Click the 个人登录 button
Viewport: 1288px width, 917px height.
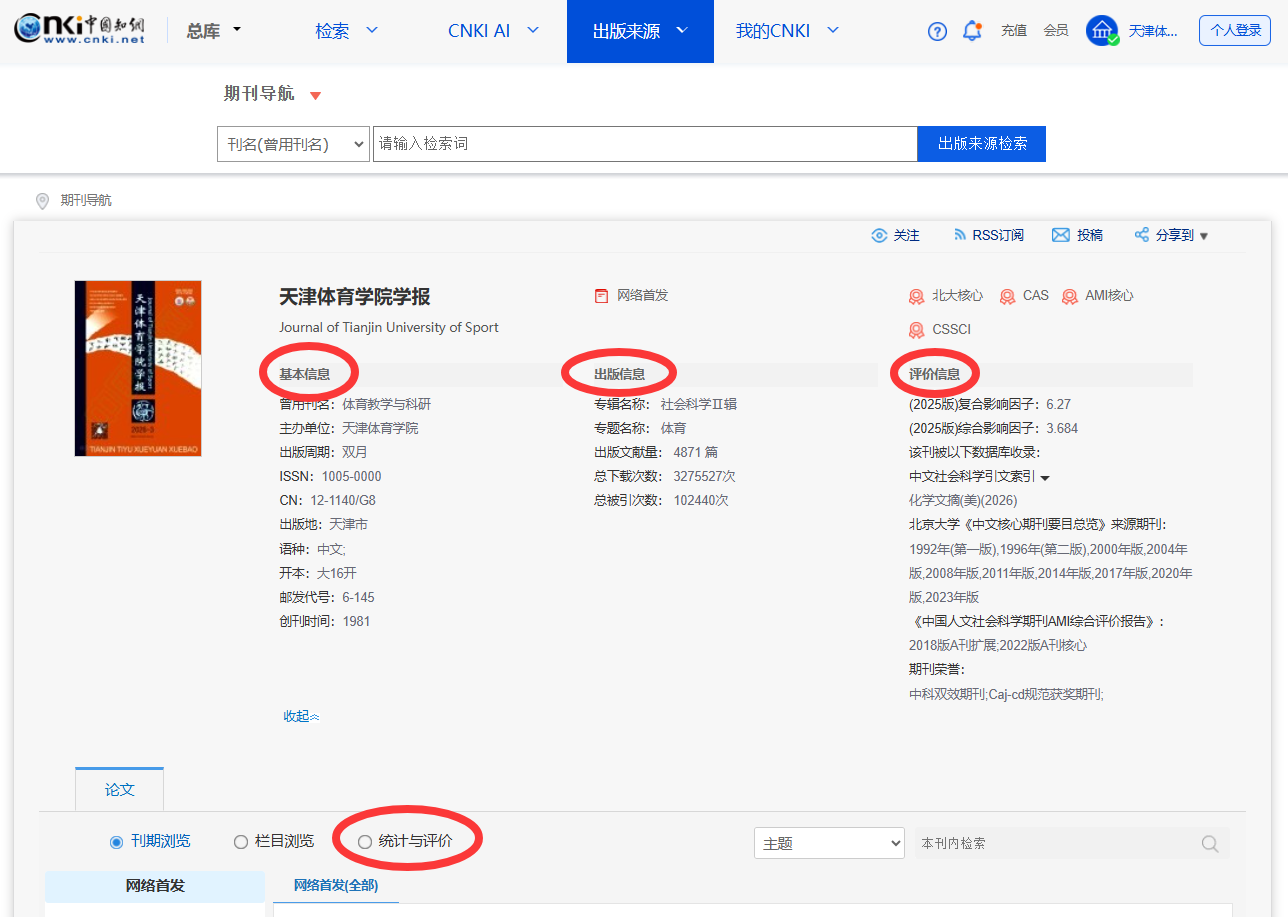pos(1235,31)
